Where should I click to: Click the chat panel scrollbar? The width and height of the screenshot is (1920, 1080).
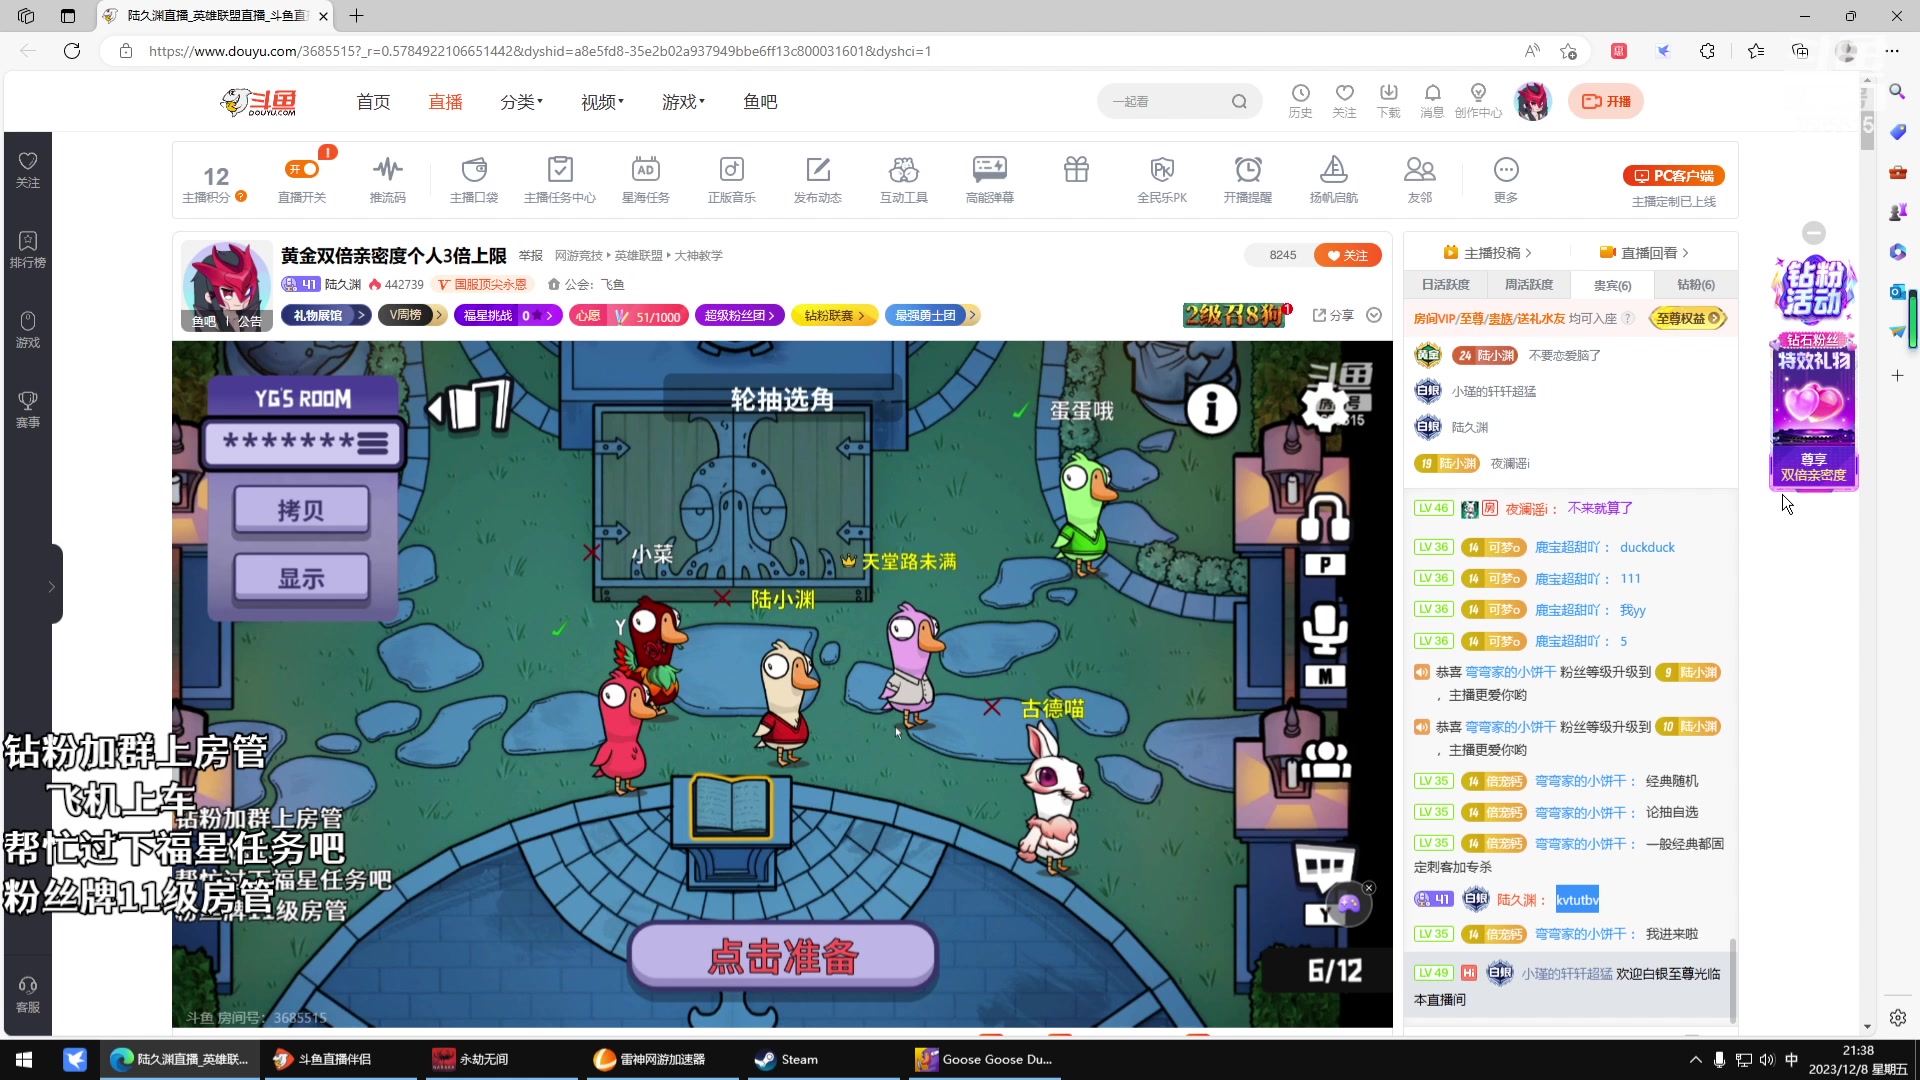pos(1733,980)
